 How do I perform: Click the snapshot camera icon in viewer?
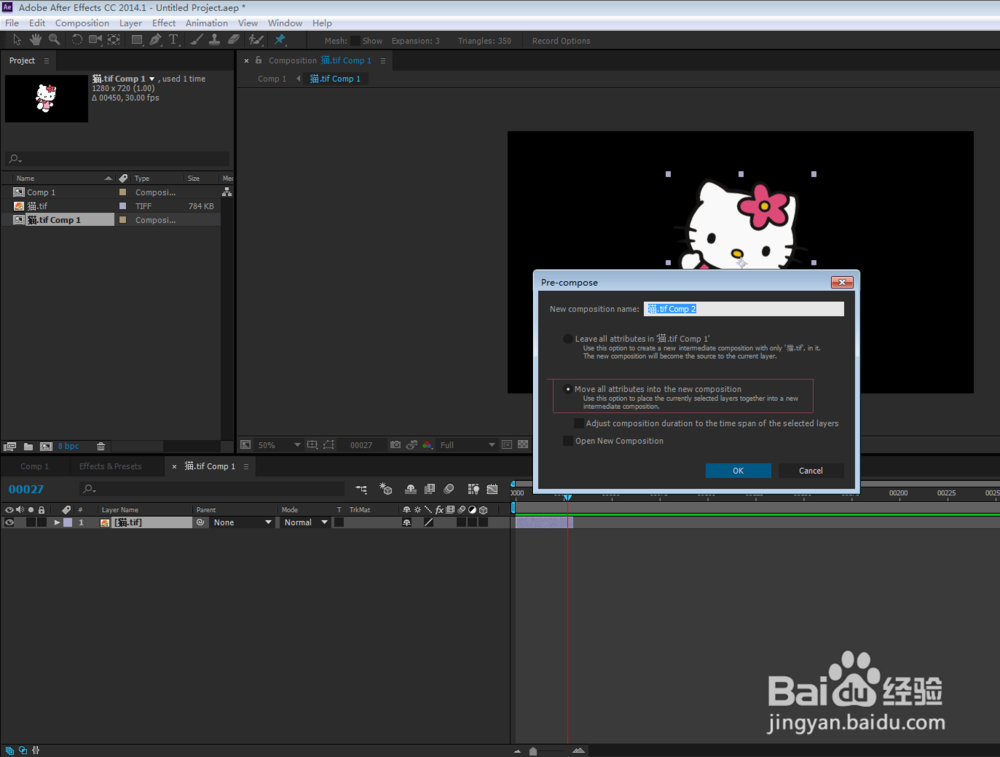(x=395, y=445)
